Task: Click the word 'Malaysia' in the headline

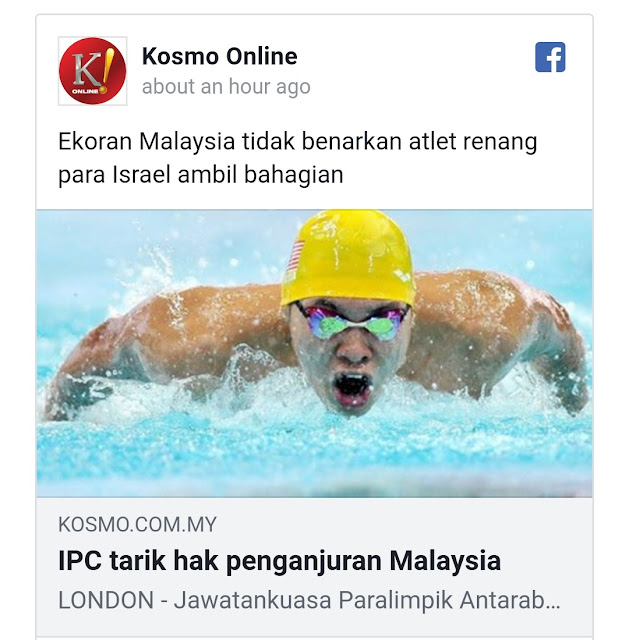Action: [x=445, y=561]
